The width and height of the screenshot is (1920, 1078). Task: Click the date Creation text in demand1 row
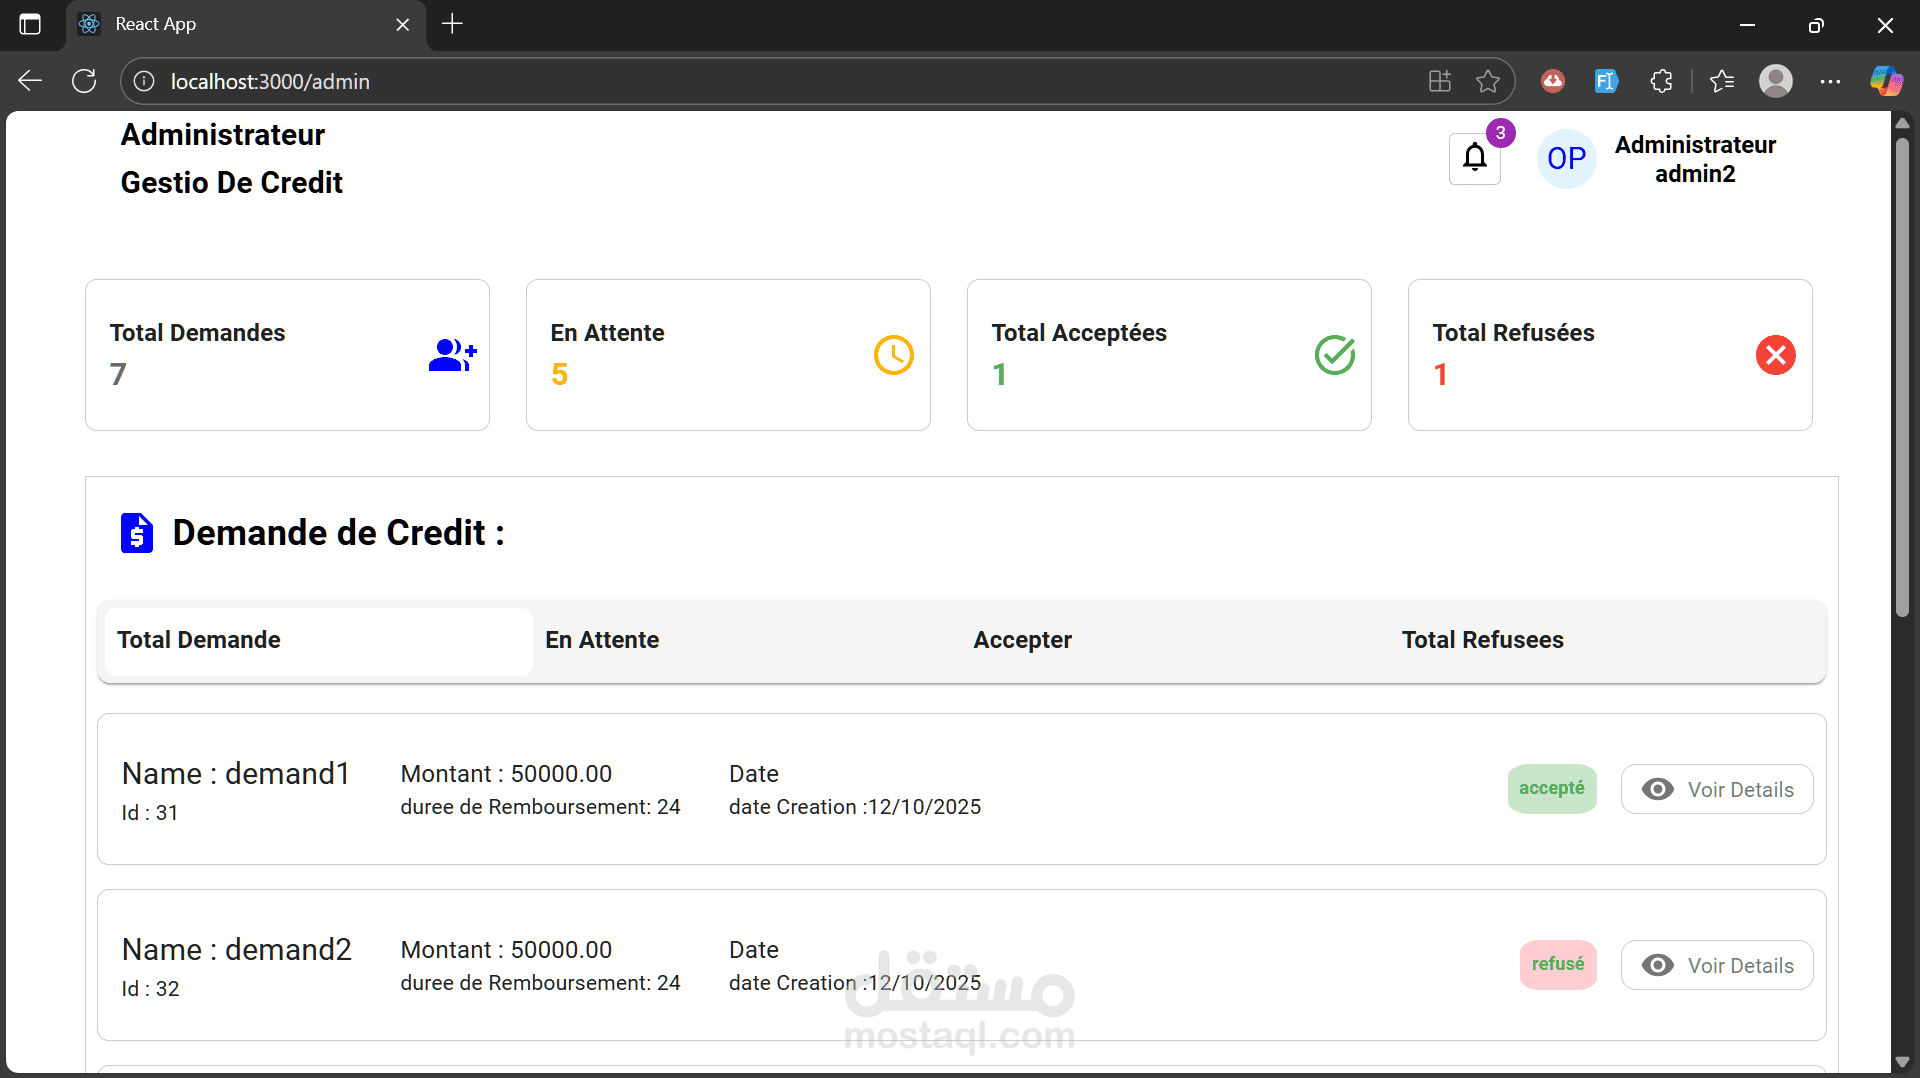[855, 807]
